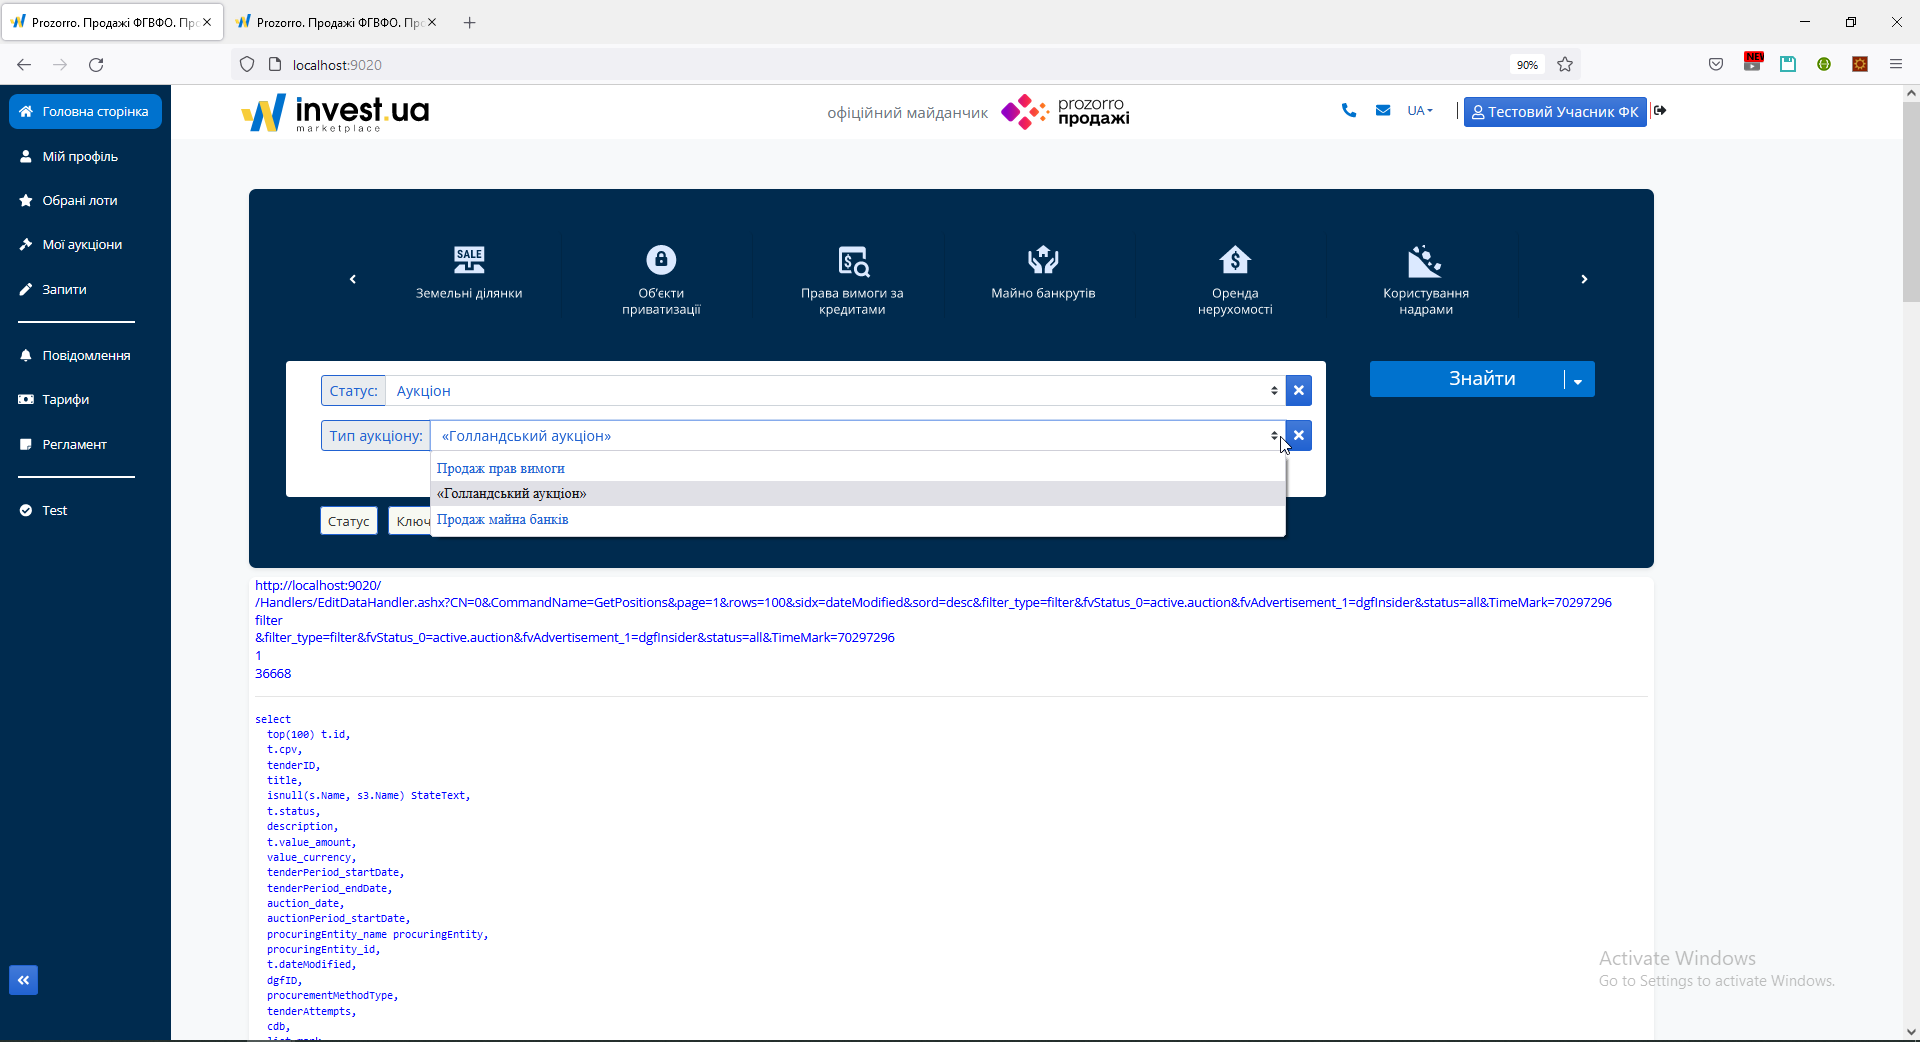
Task: Click the red extension icon in toolbar
Action: click(x=1752, y=63)
